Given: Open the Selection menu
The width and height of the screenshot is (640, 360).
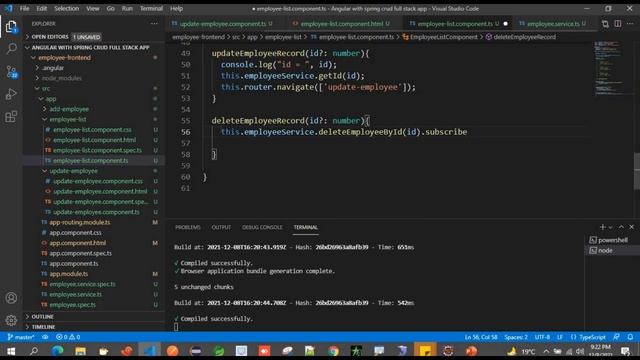Looking at the screenshot, I should coord(67,9).
